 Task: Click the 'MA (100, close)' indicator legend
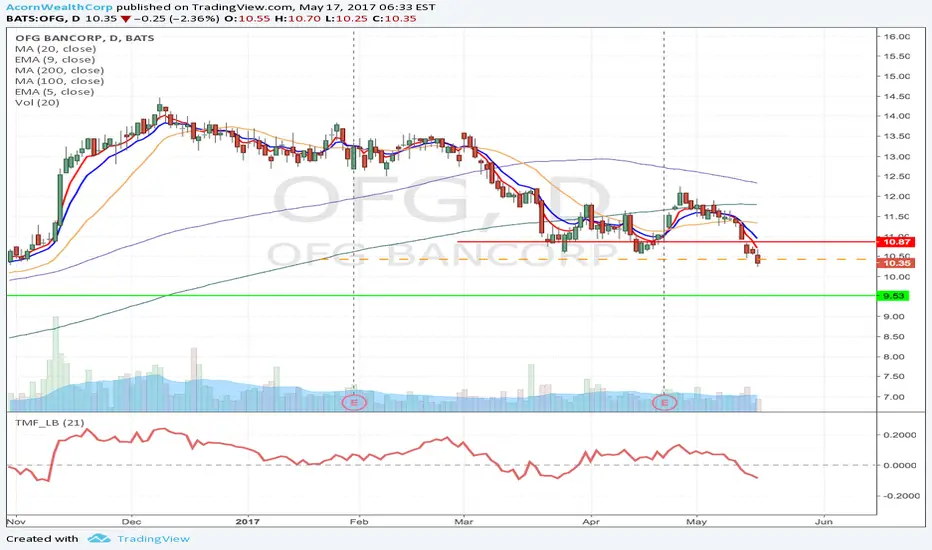[x=59, y=81]
